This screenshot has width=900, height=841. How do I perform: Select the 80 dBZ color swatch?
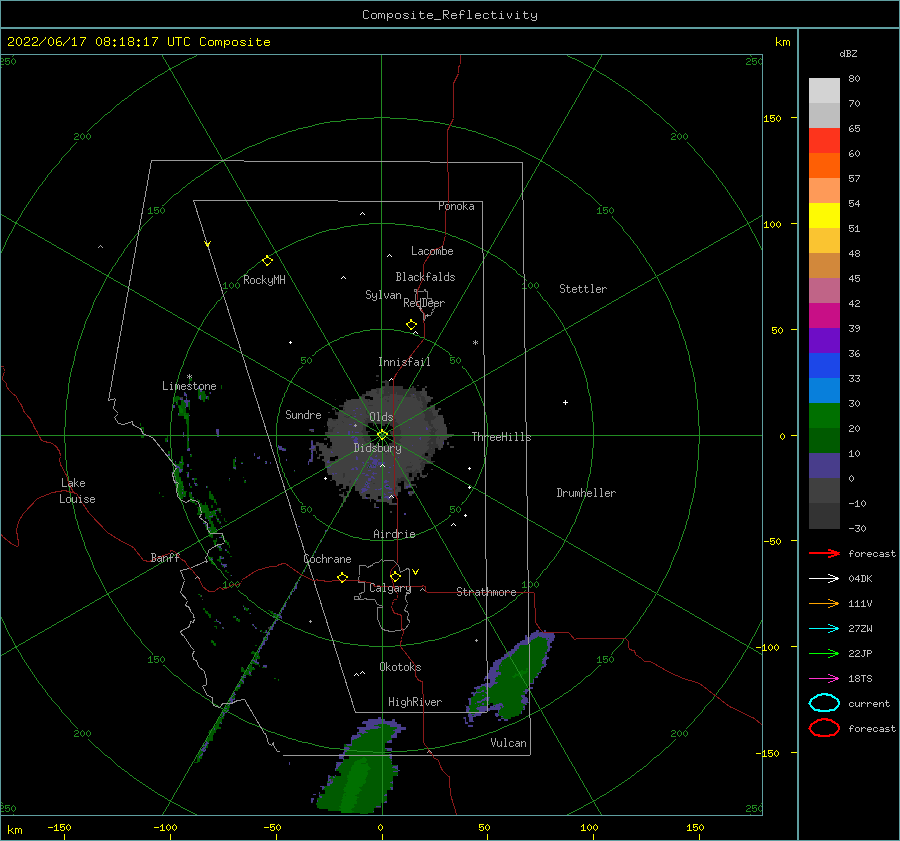pyautogui.click(x=824, y=90)
